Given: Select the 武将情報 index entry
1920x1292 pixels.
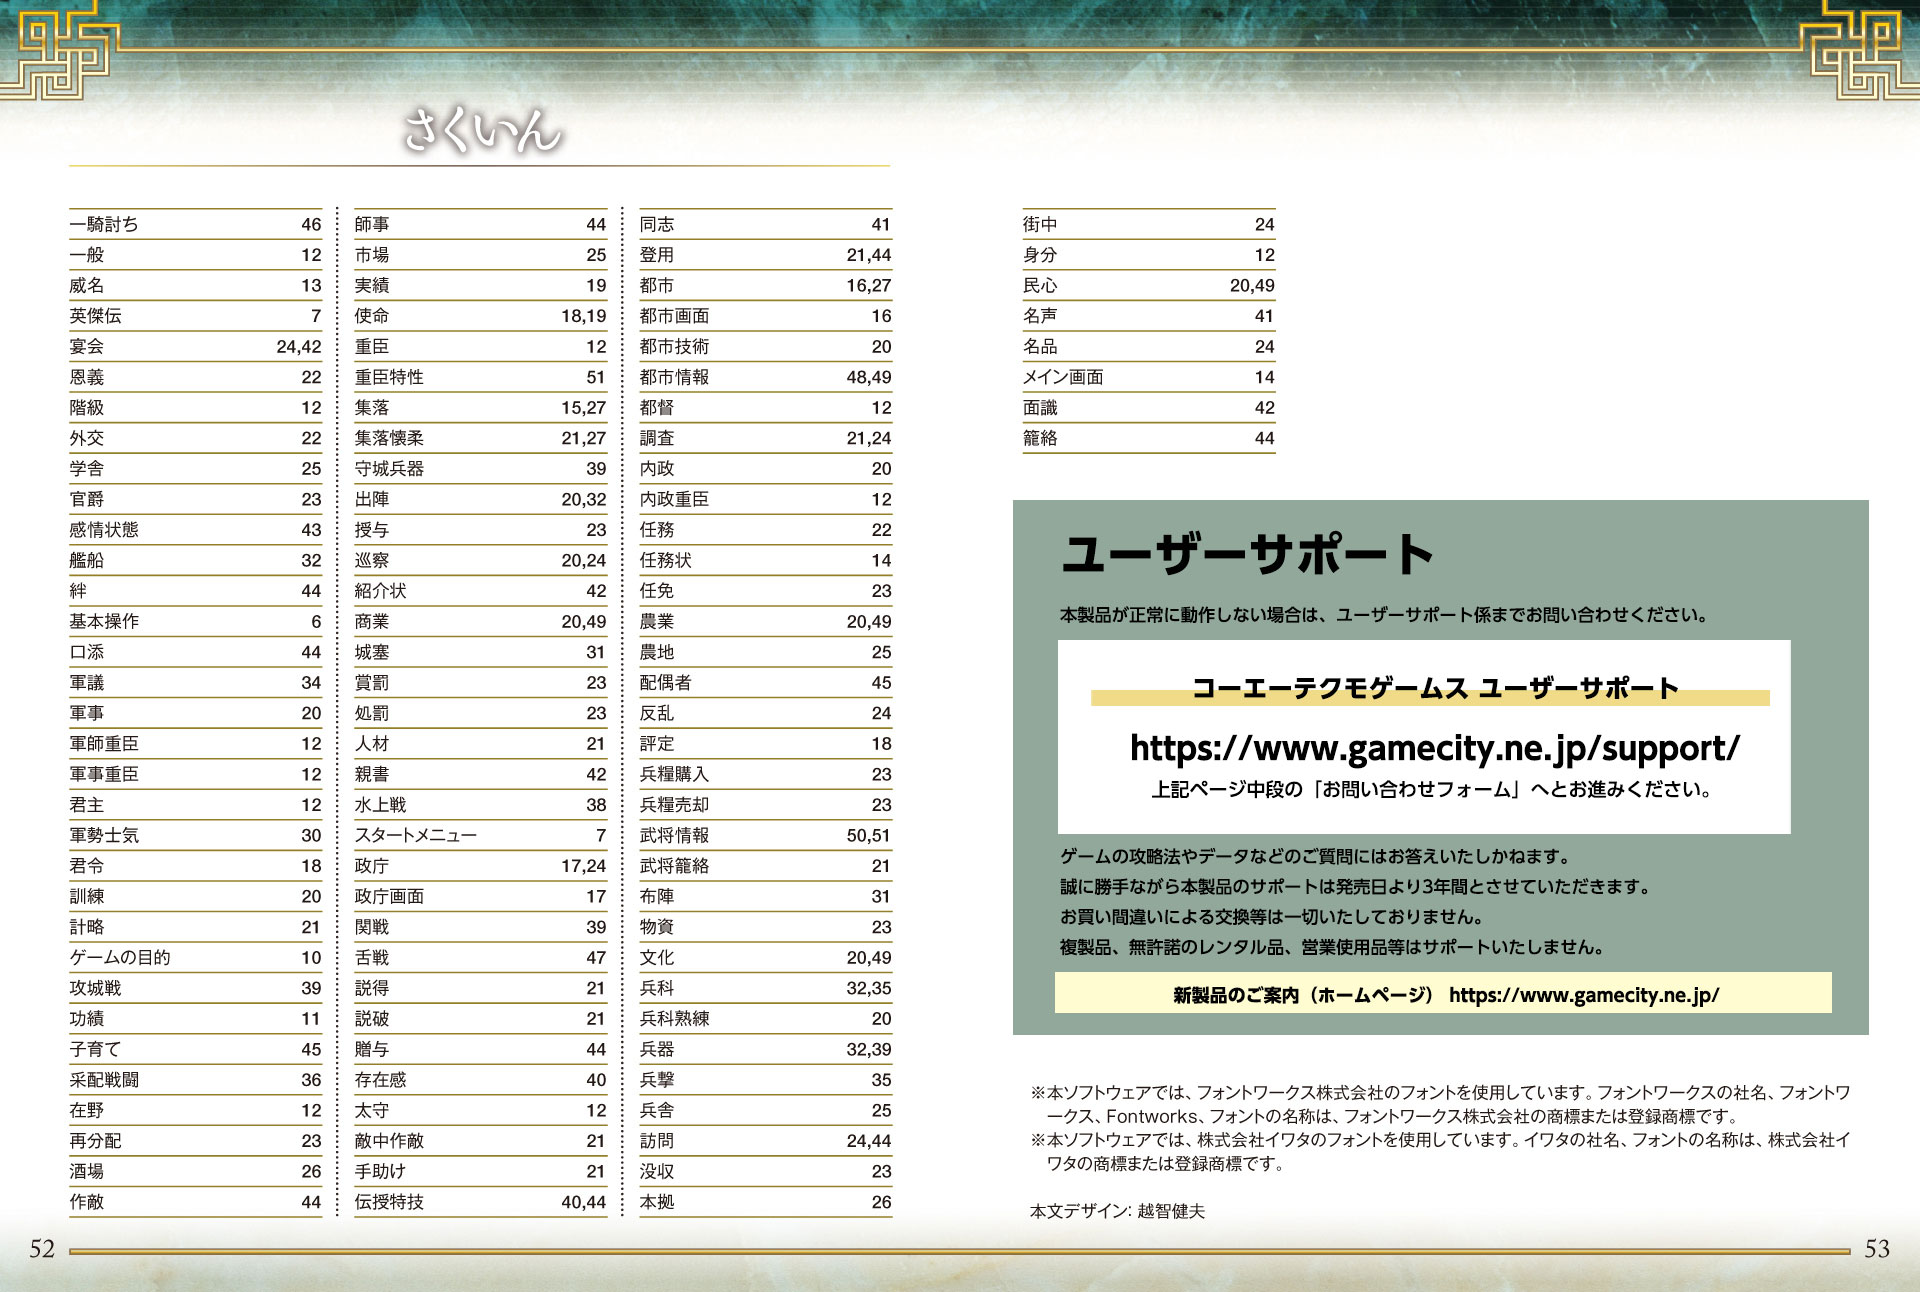Looking at the screenshot, I should click(x=674, y=836).
